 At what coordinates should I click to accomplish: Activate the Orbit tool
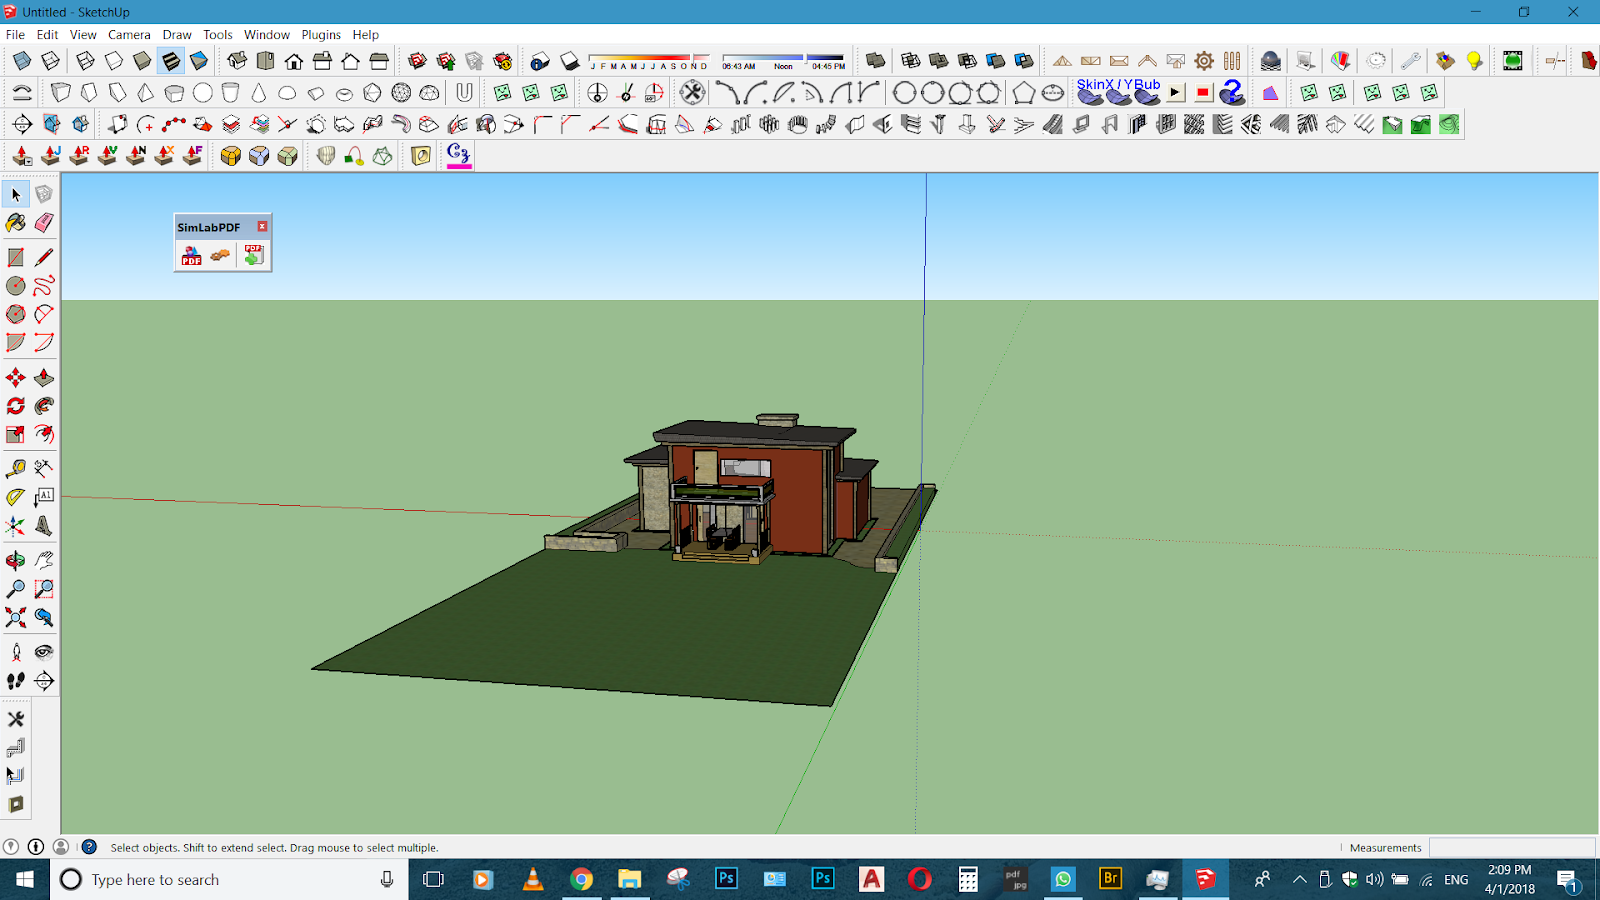pyautogui.click(x=16, y=560)
